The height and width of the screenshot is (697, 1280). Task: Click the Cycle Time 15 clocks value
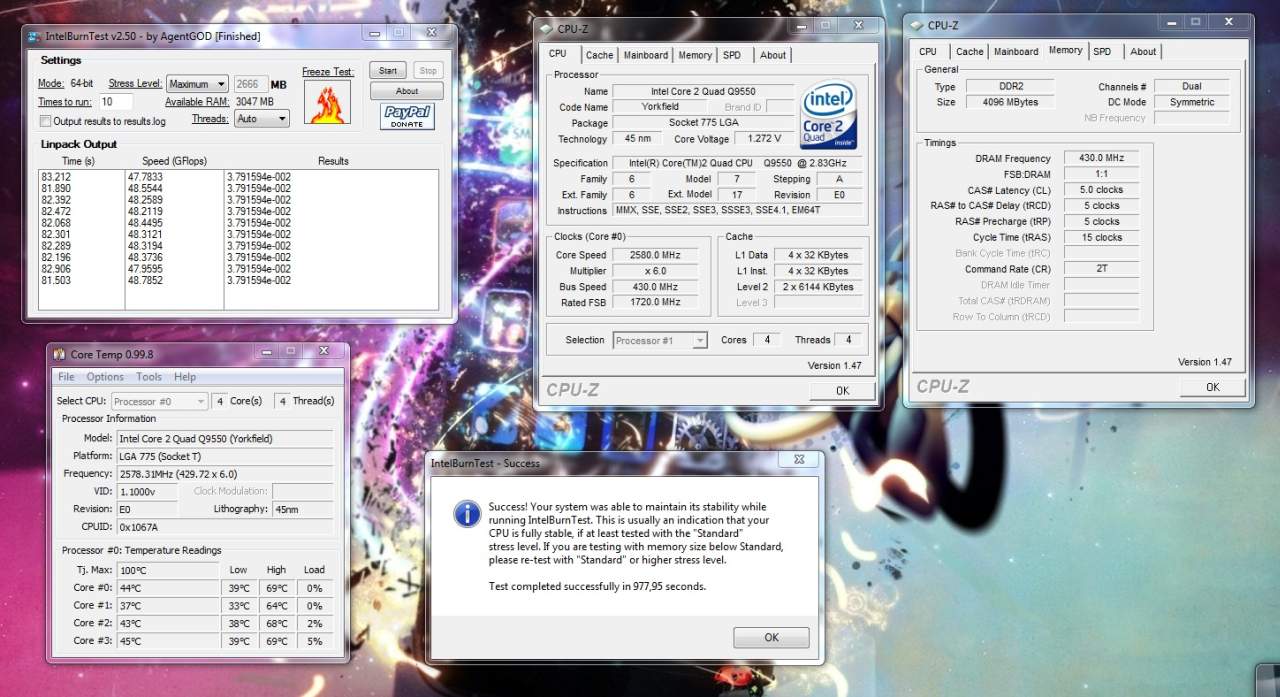coord(1101,238)
